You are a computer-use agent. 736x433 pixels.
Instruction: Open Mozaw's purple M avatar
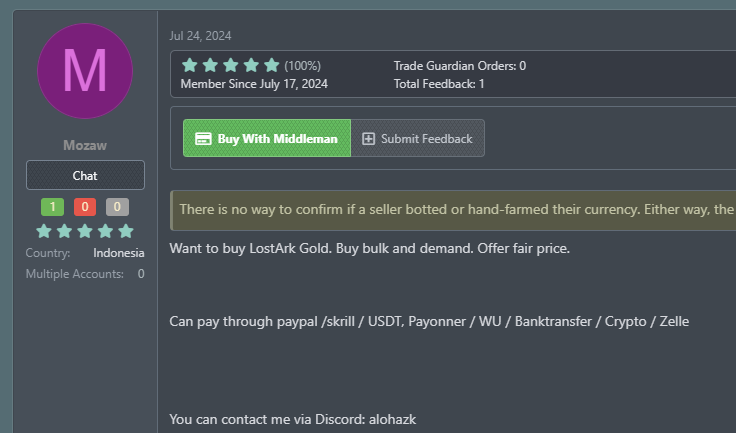pos(85,71)
